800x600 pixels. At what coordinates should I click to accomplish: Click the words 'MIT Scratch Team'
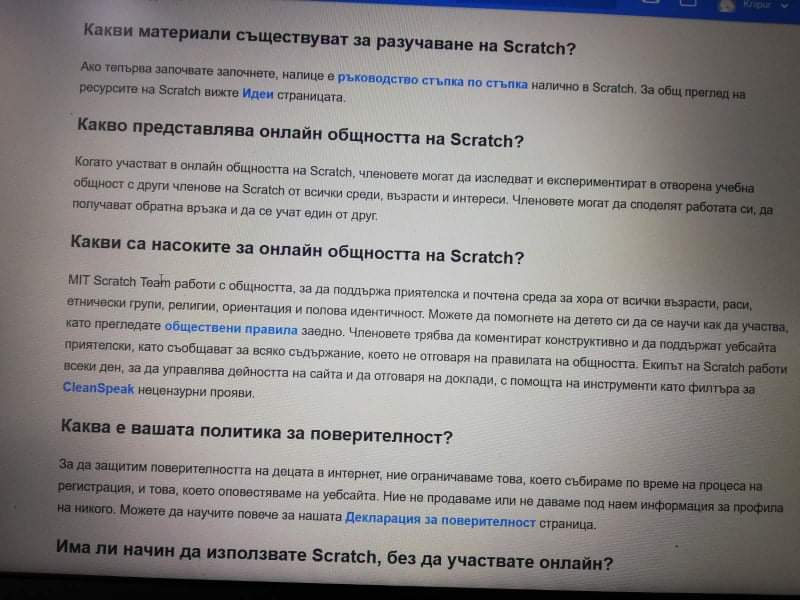tap(118, 281)
